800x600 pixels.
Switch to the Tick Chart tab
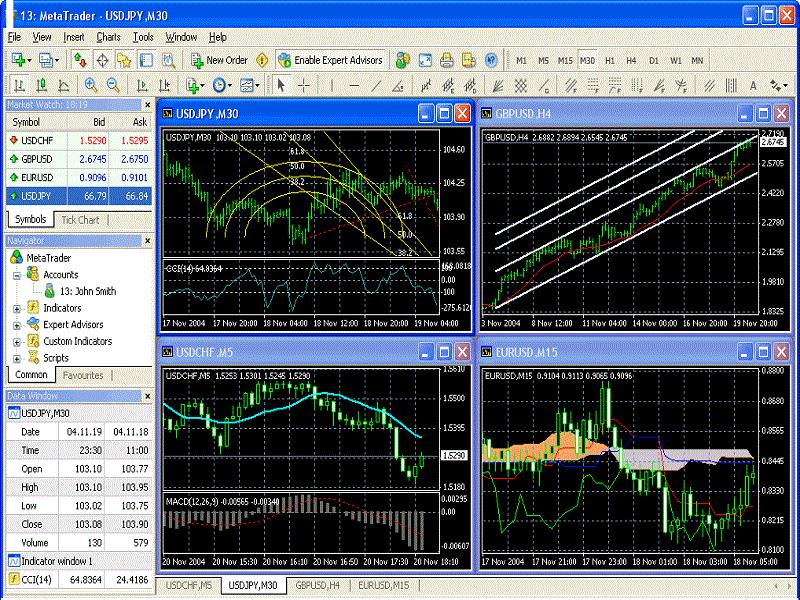[80, 220]
